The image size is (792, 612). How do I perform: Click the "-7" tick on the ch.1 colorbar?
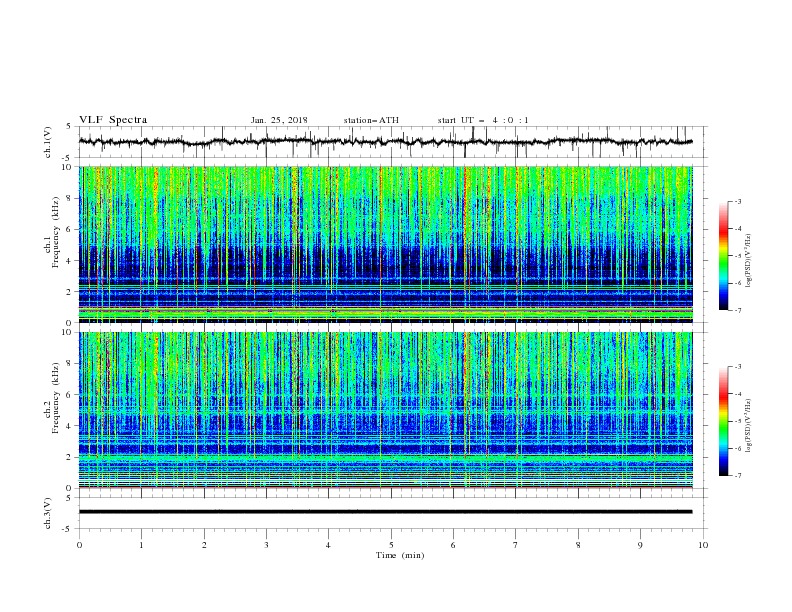[737, 310]
